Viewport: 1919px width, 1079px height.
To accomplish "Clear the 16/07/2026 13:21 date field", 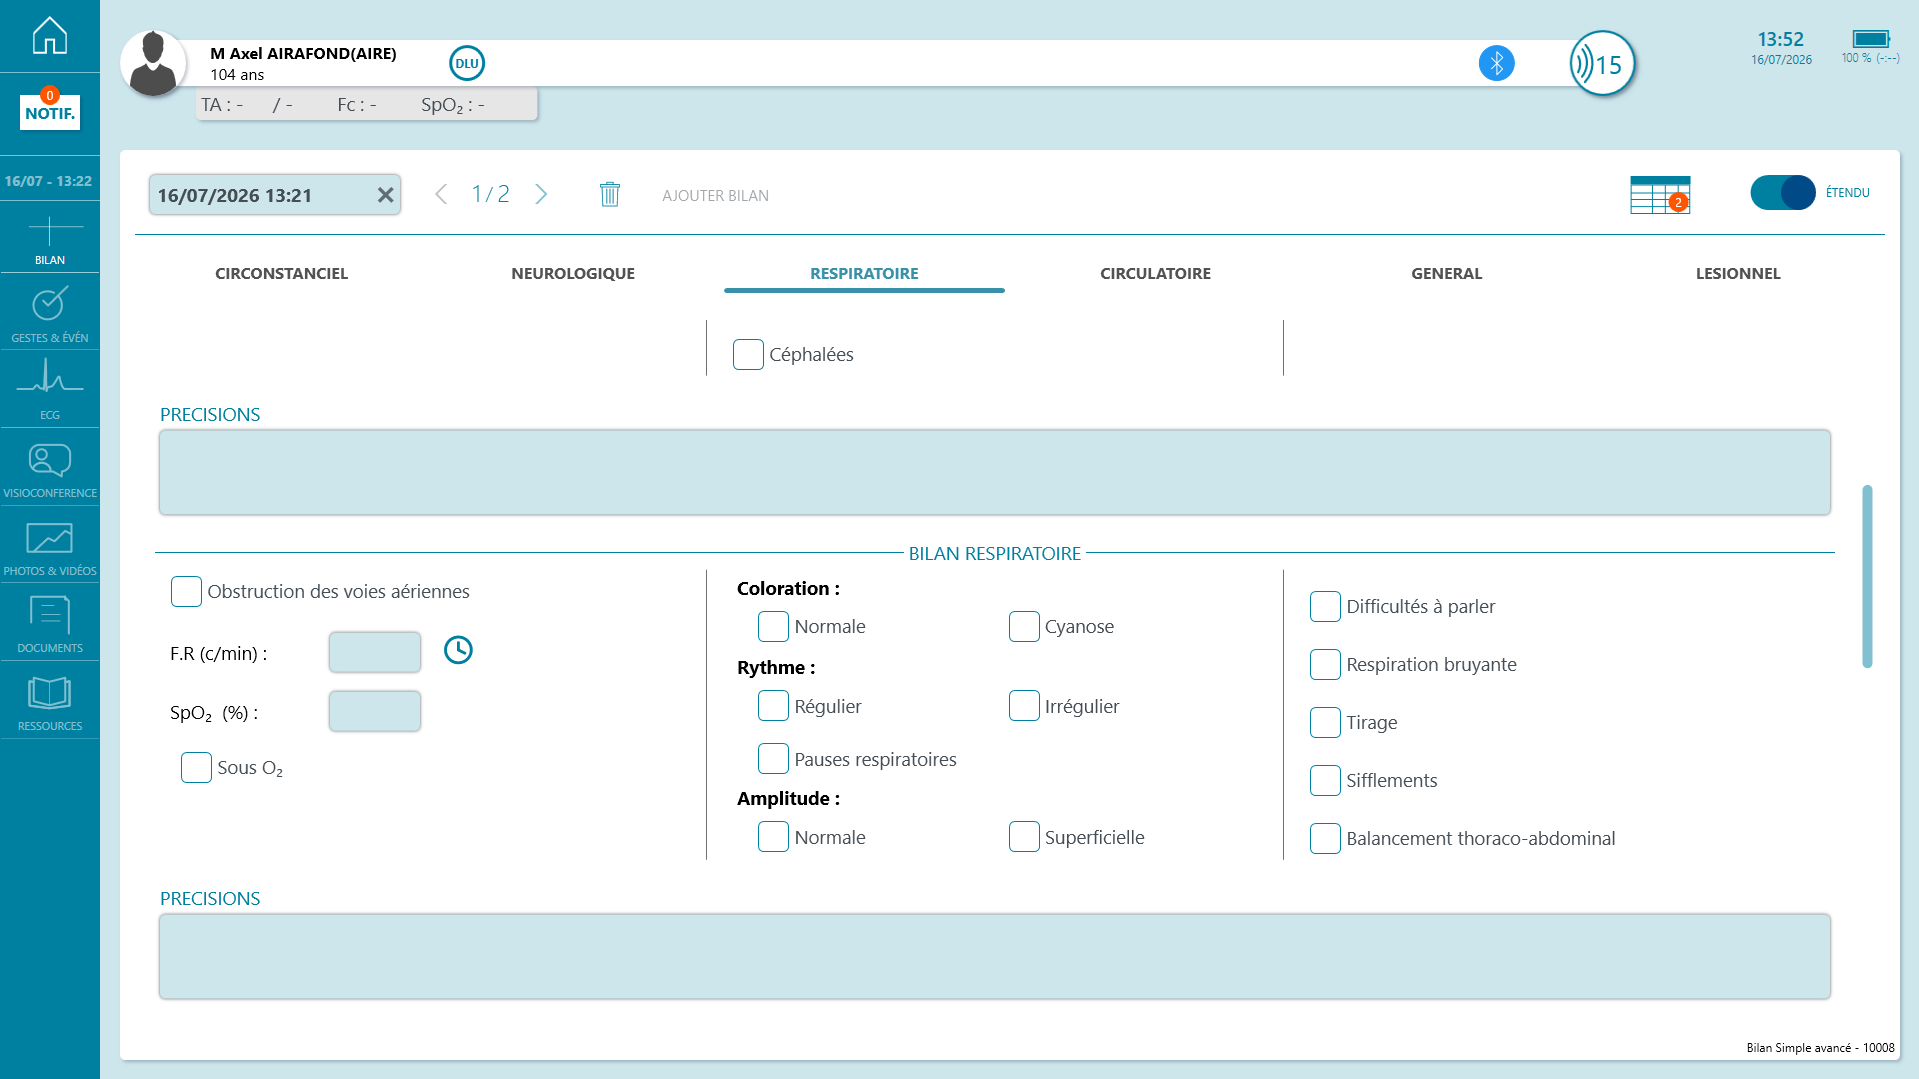I will pyautogui.click(x=385, y=195).
